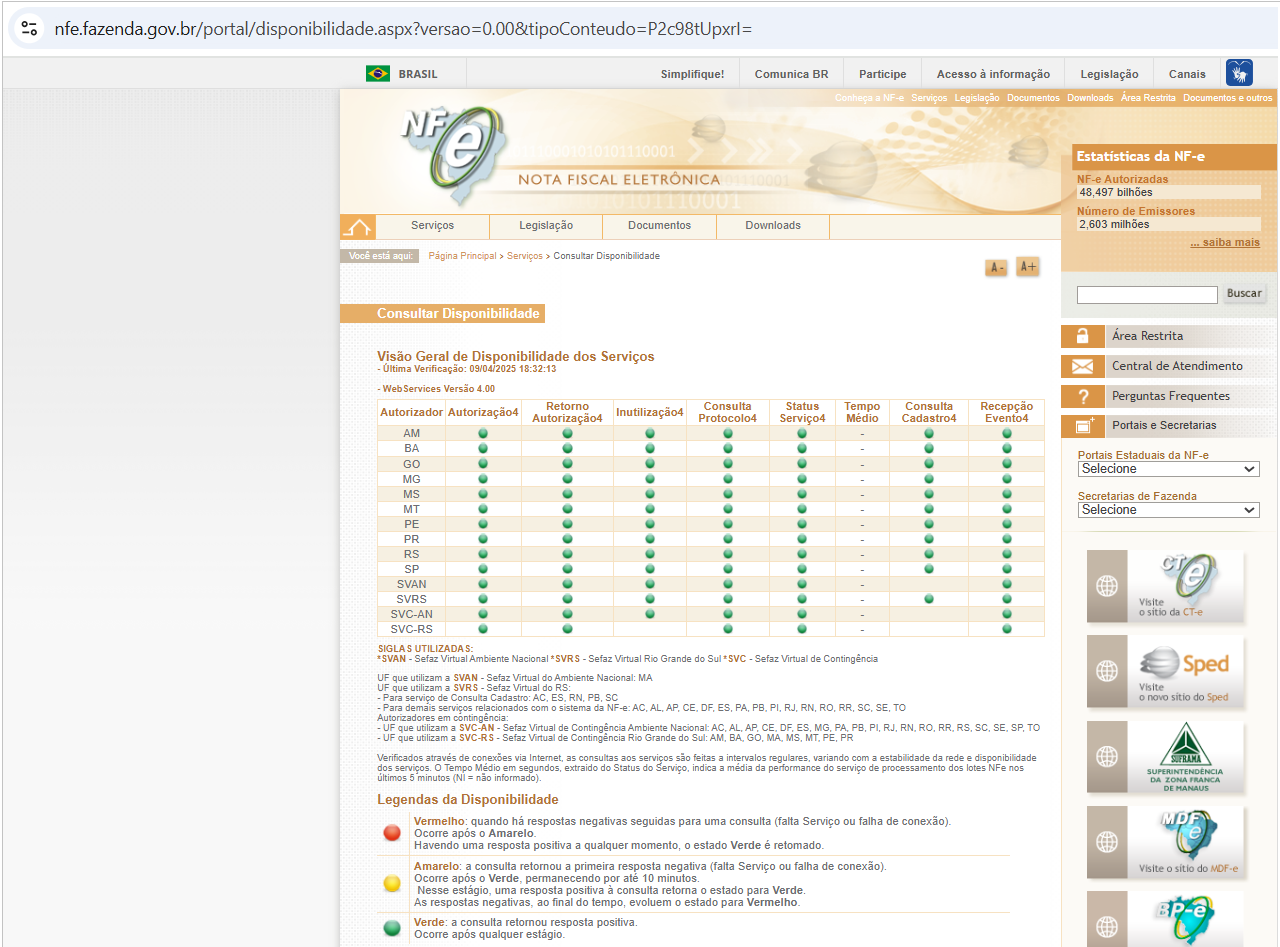
Task: Expand Portais Estaduais da NF-e dropdown
Action: coord(1168,469)
